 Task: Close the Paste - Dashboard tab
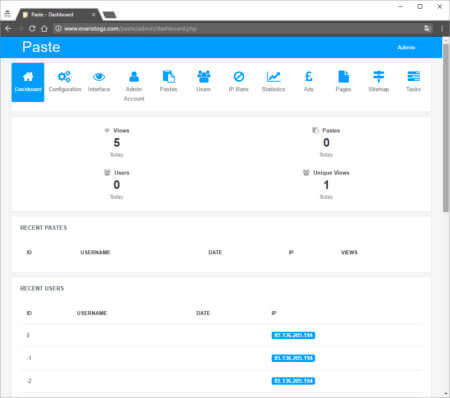94,15
